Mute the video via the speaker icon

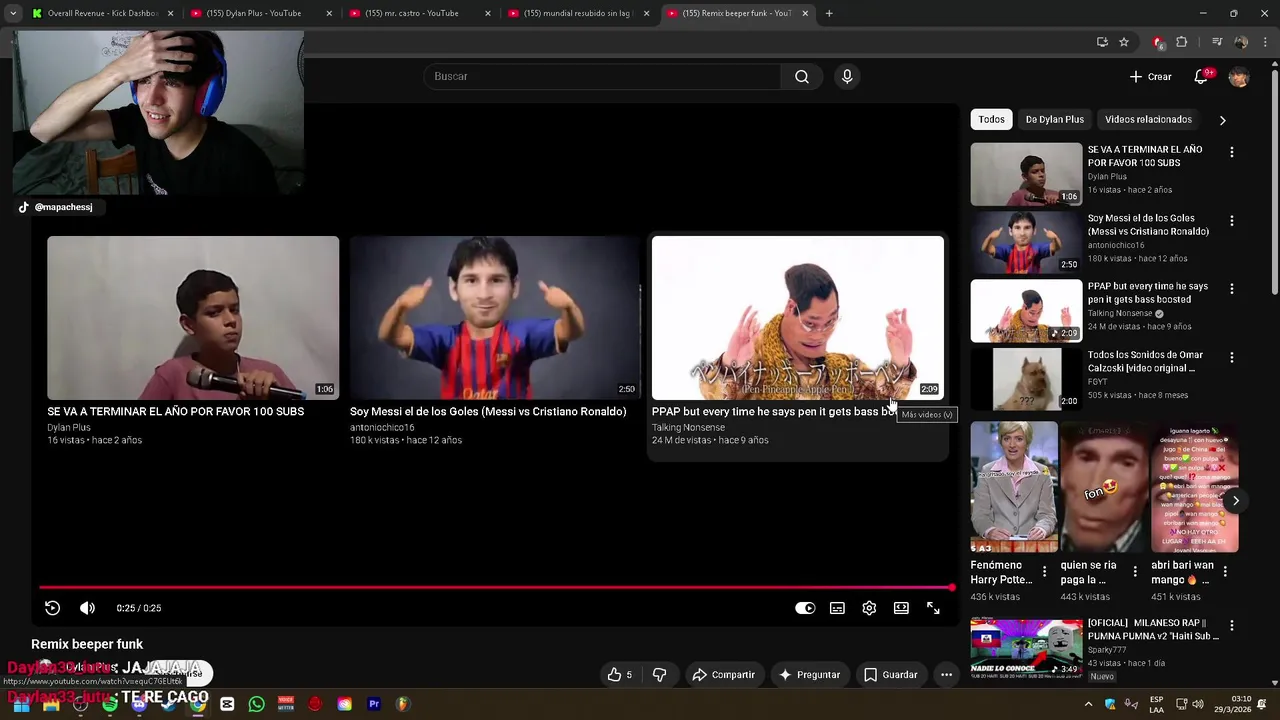pos(87,608)
